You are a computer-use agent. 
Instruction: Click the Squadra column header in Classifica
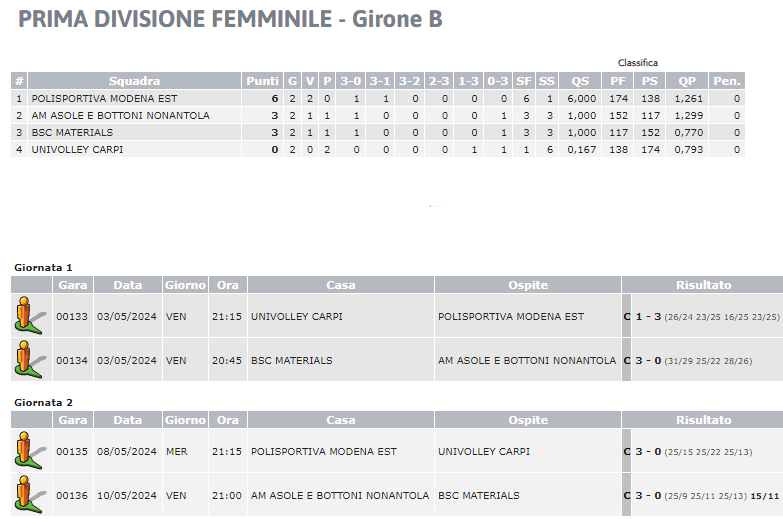click(134, 81)
